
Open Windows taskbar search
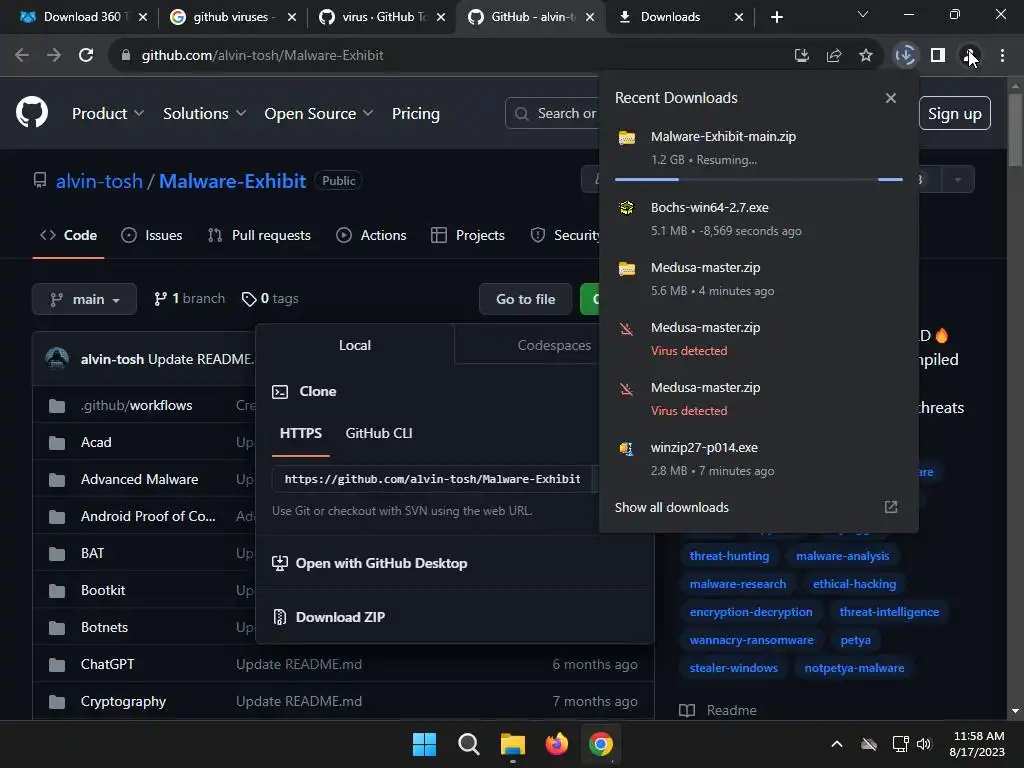coord(468,744)
